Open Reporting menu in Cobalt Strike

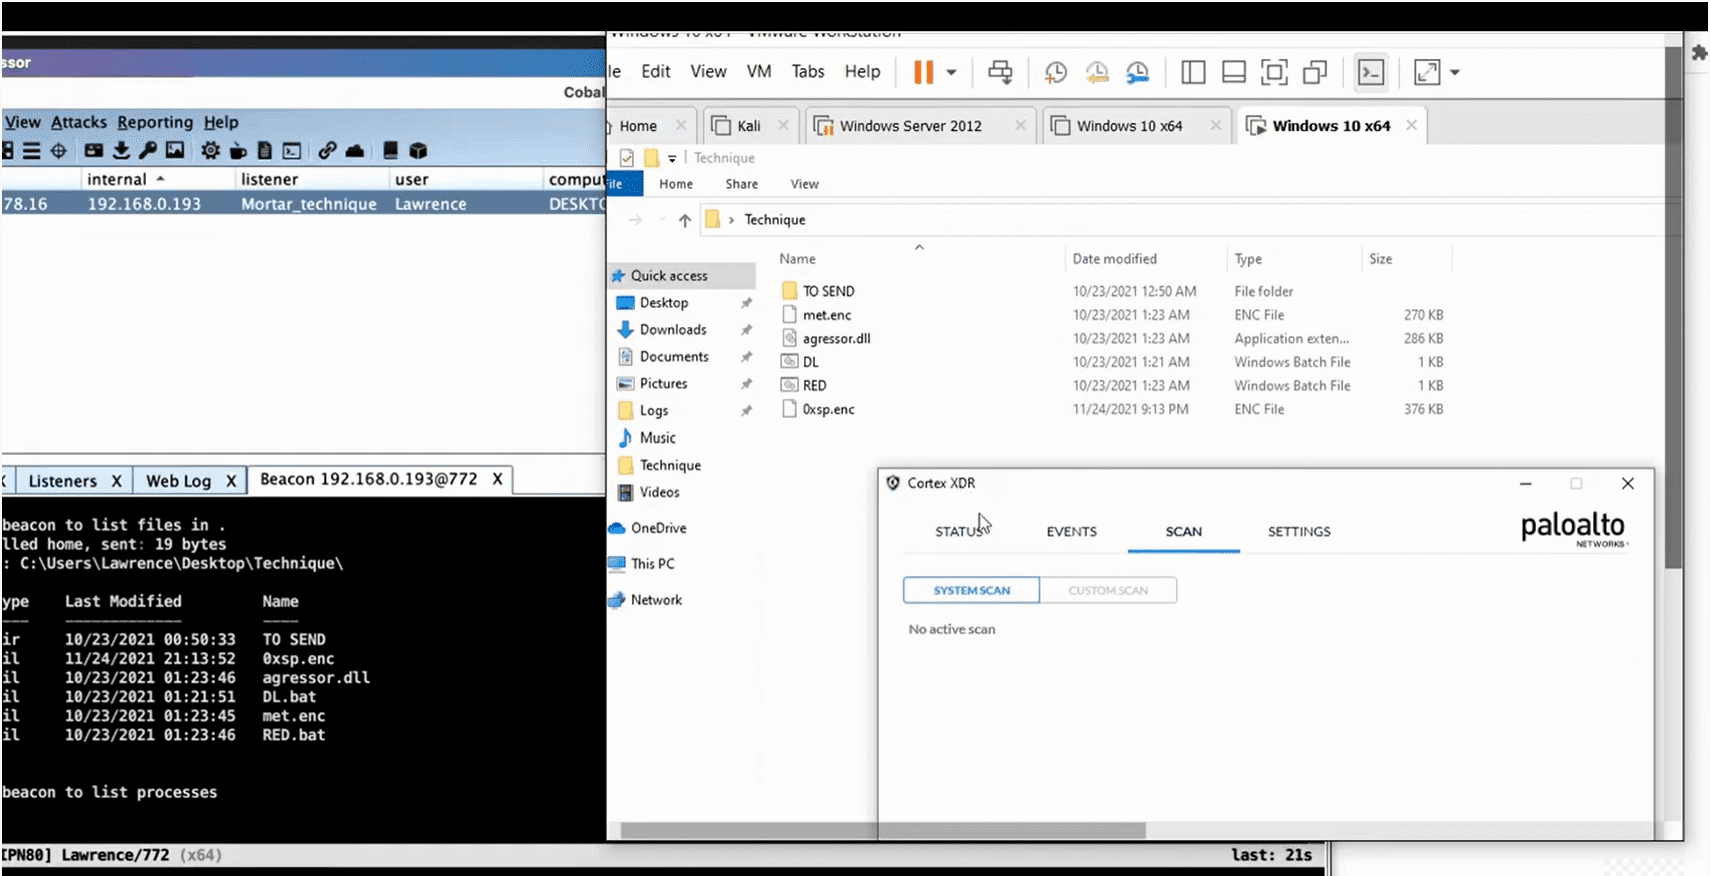pos(155,122)
